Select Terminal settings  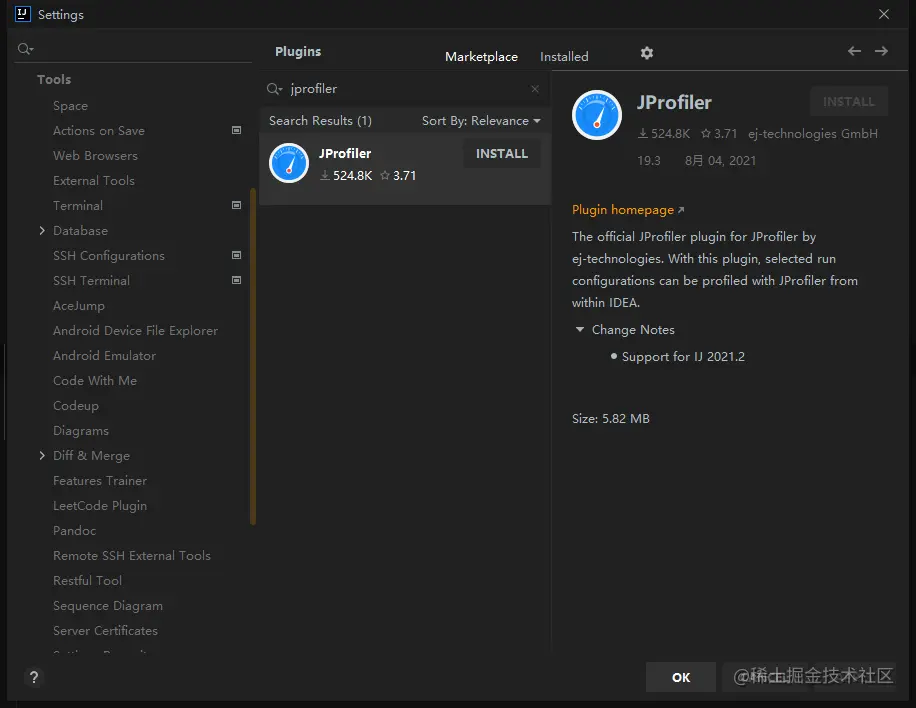78,206
